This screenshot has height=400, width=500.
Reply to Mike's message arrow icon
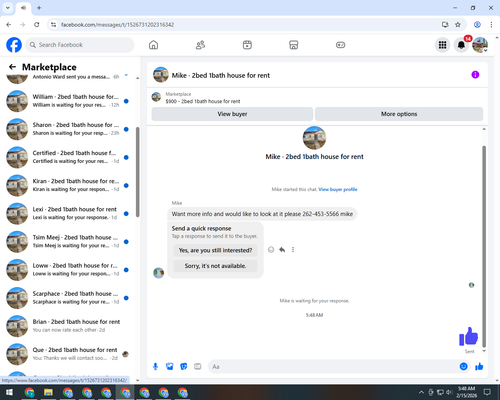(282, 250)
